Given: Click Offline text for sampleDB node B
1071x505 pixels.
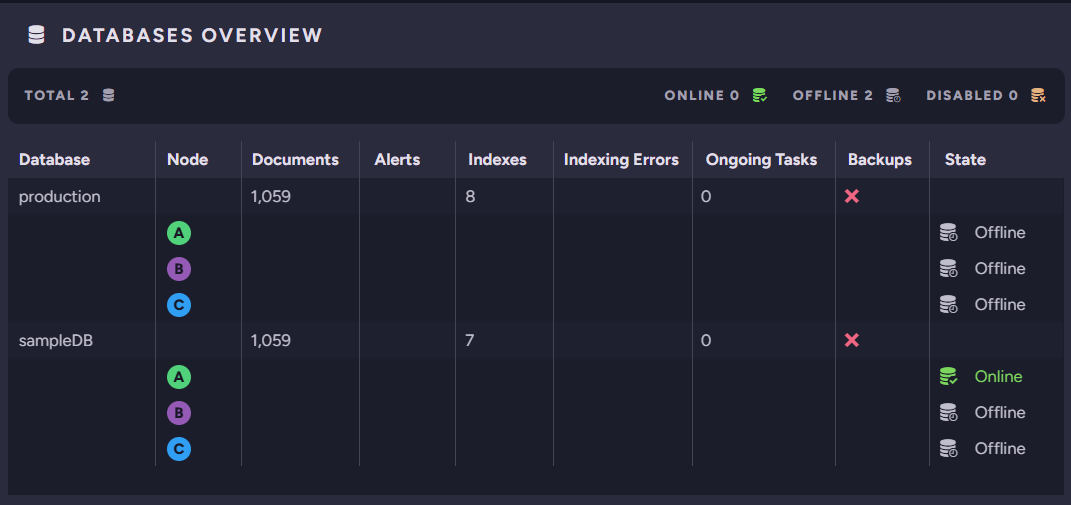Looking at the screenshot, I should [1000, 412].
